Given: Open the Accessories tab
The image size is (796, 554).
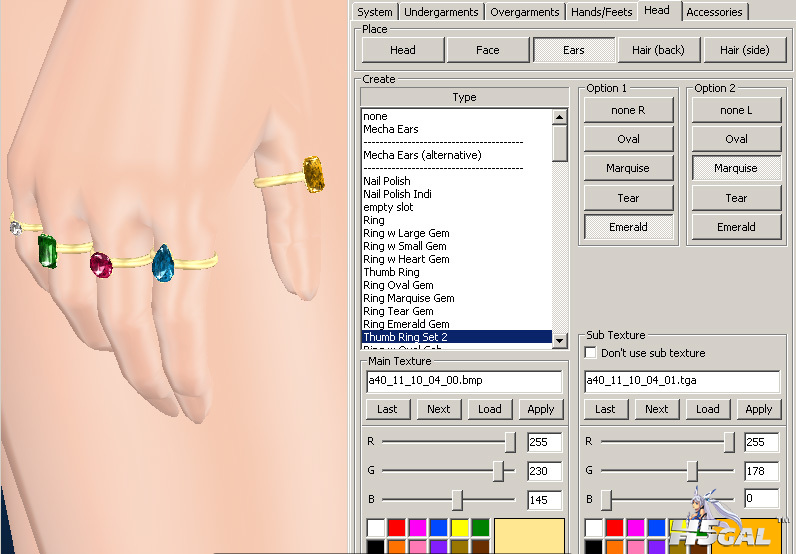Looking at the screenshot, I should (x=714, y=12).
